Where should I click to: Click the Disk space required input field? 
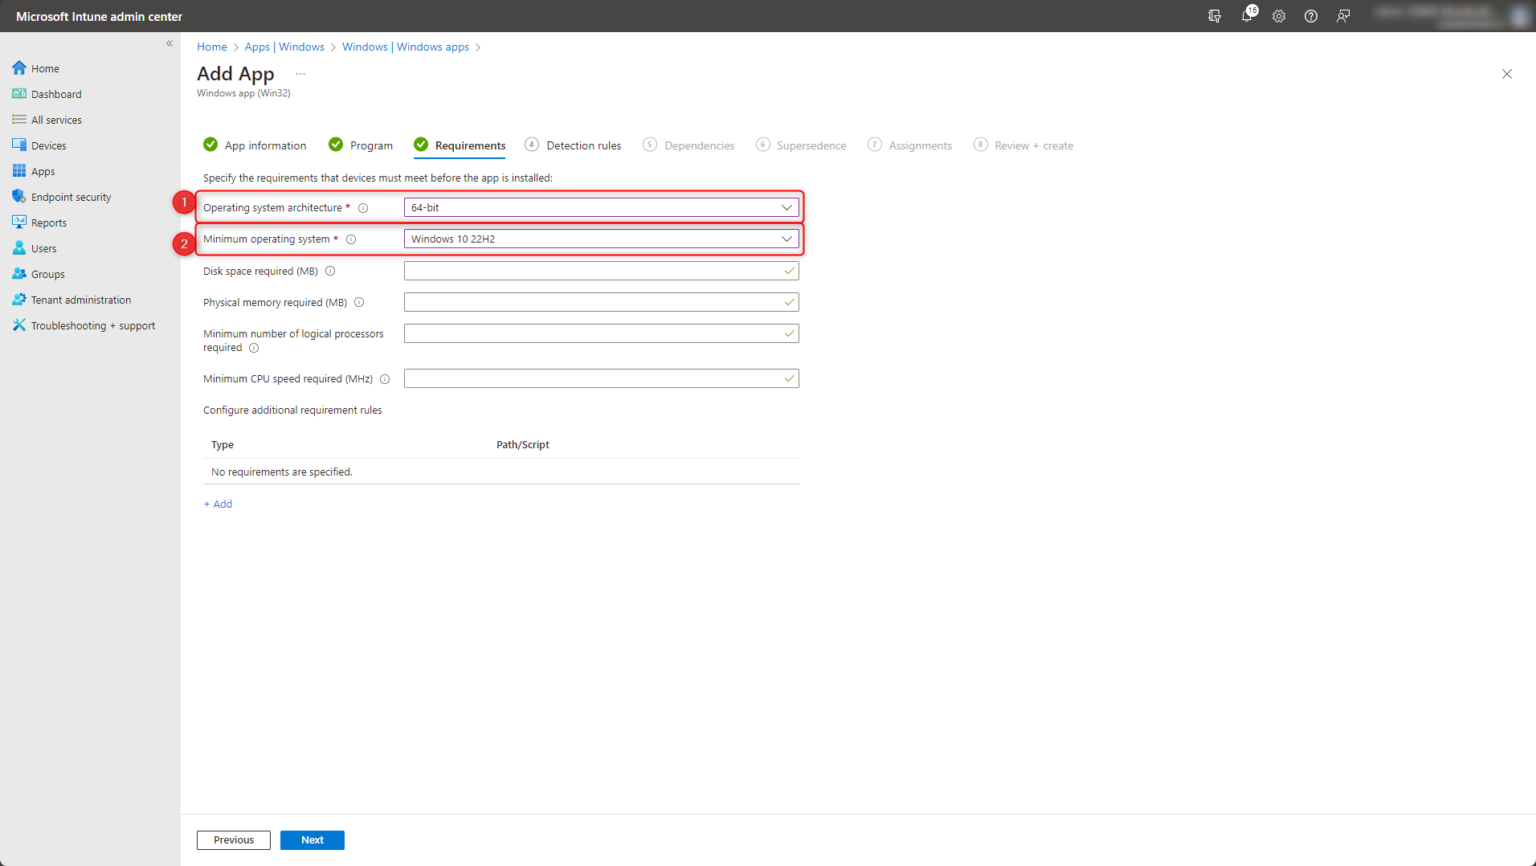(600, 270)
